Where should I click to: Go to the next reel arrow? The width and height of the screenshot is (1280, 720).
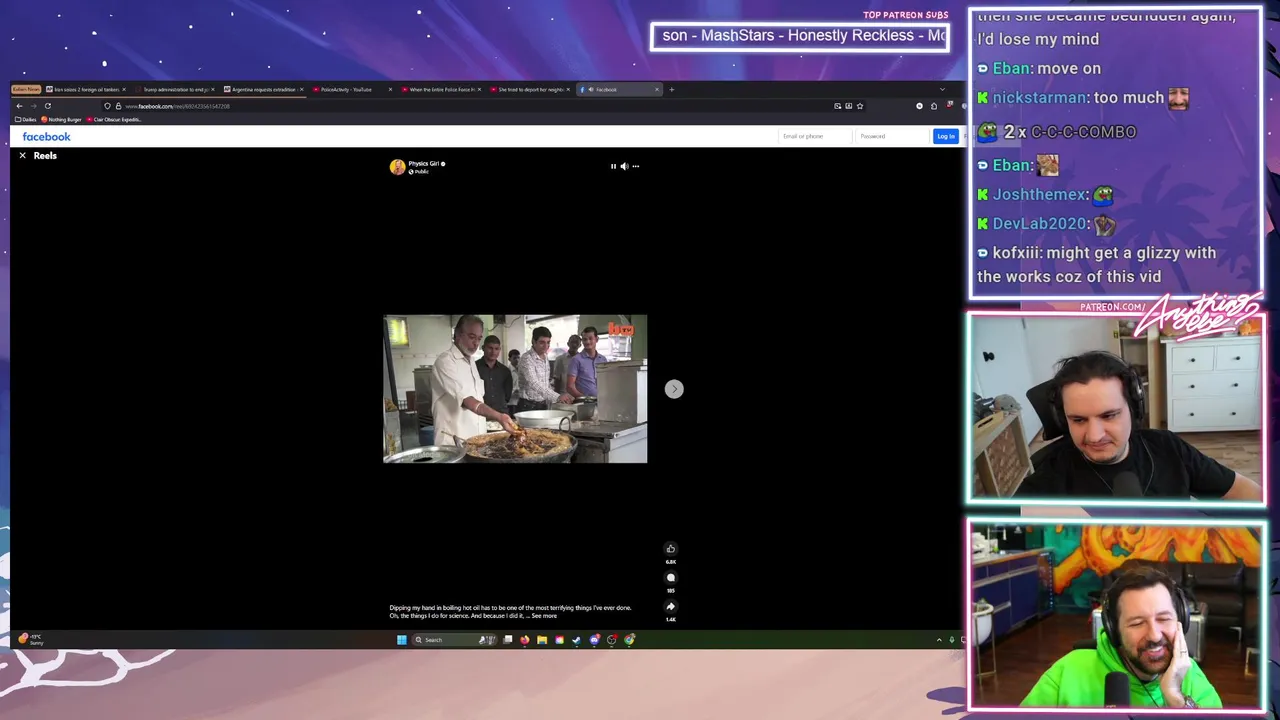[674, 389]
